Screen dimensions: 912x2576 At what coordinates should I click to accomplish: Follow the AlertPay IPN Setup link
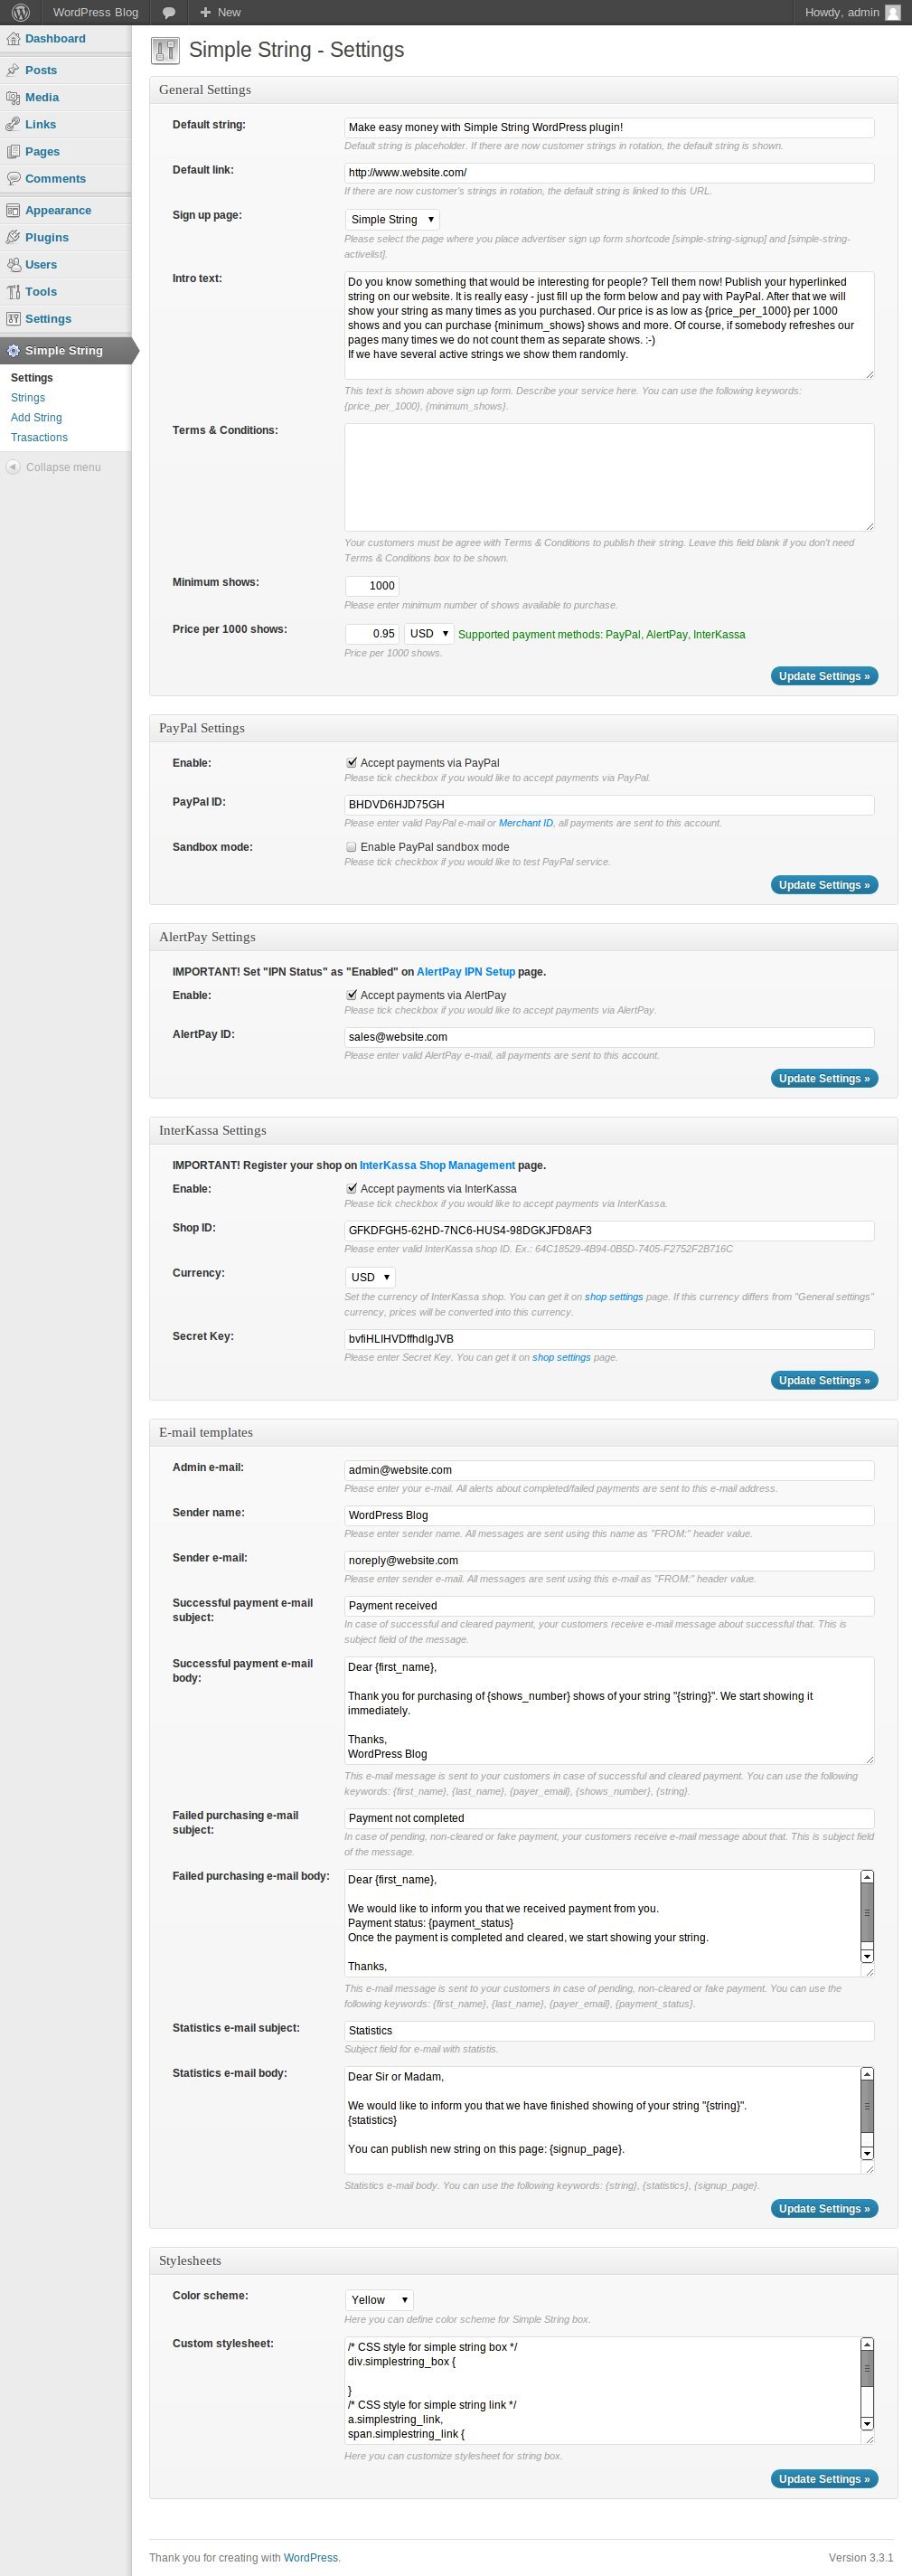coord(466,972)
